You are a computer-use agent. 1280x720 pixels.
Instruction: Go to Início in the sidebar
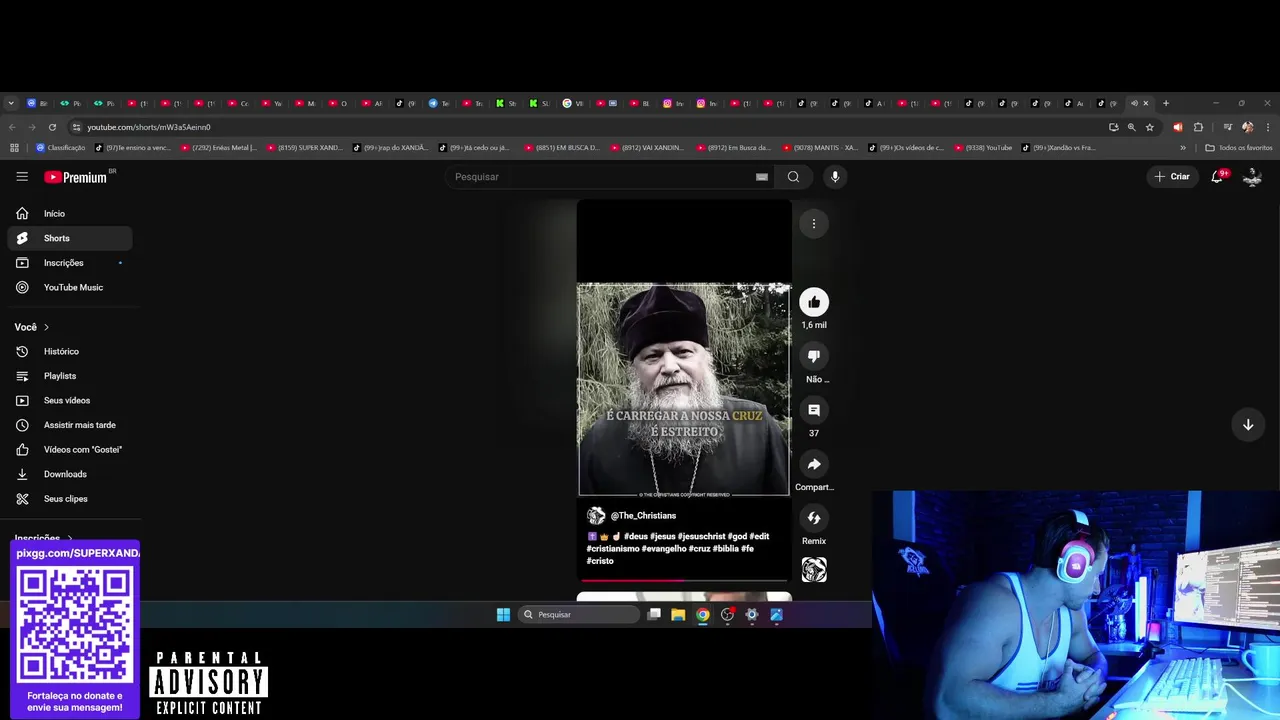pos(70,214)
